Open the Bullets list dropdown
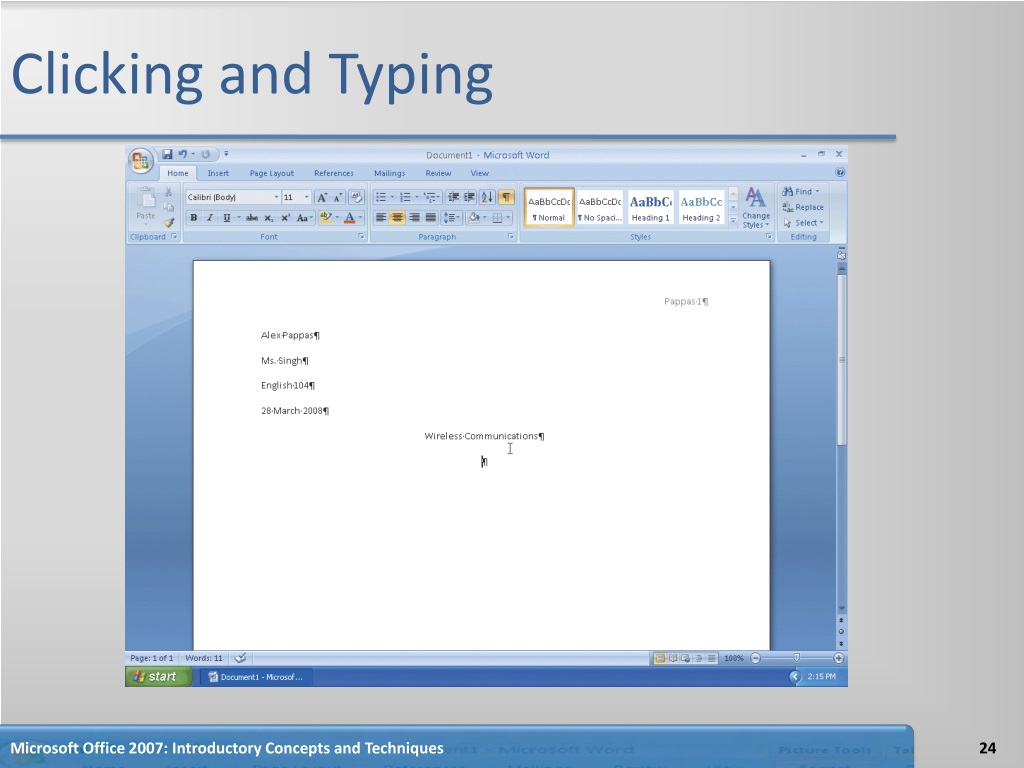Screen dimensions: 1024x768 pos(392,197)
